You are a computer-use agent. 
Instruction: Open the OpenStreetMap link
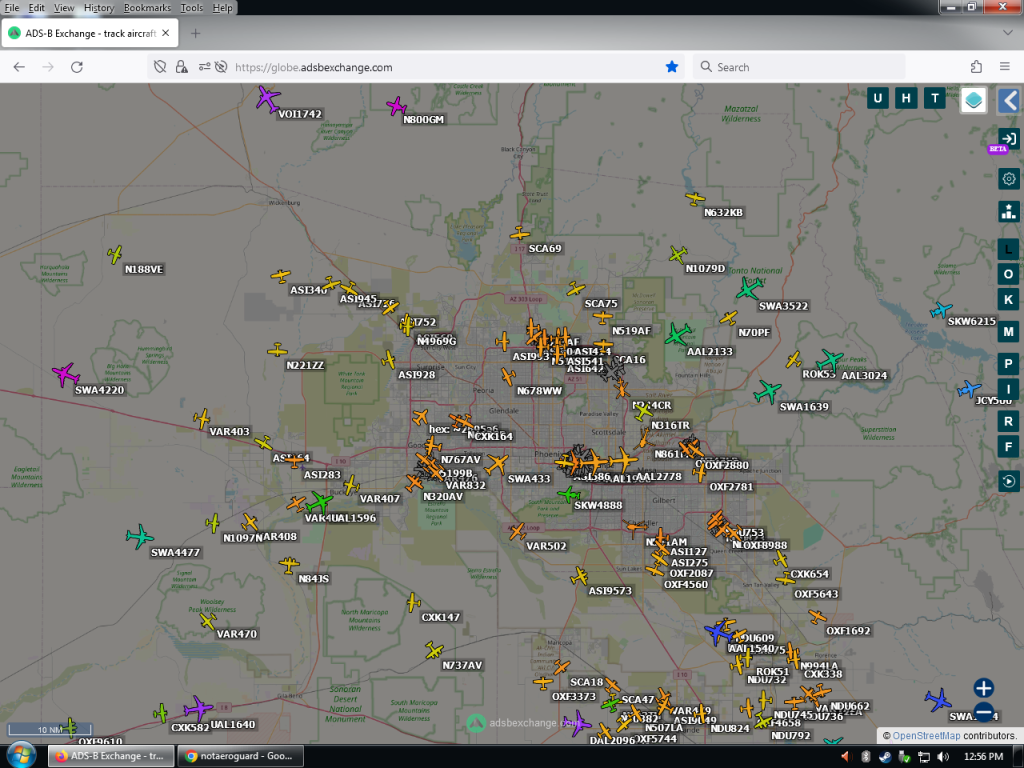[x=926, y=735]
